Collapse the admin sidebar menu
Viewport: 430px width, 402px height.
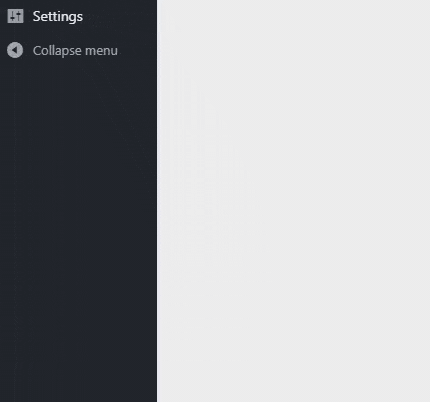pyautogui.click(x=78, y=50)
